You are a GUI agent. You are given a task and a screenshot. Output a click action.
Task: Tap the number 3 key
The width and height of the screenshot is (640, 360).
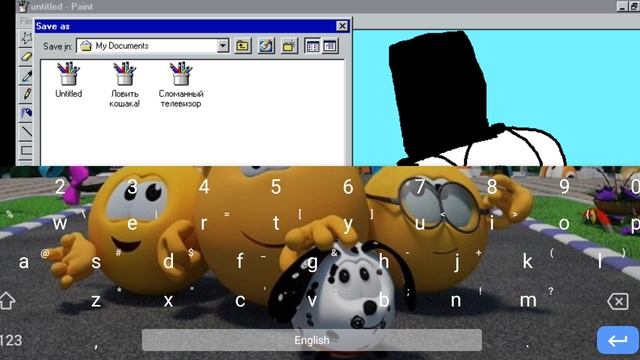(132, 187)
